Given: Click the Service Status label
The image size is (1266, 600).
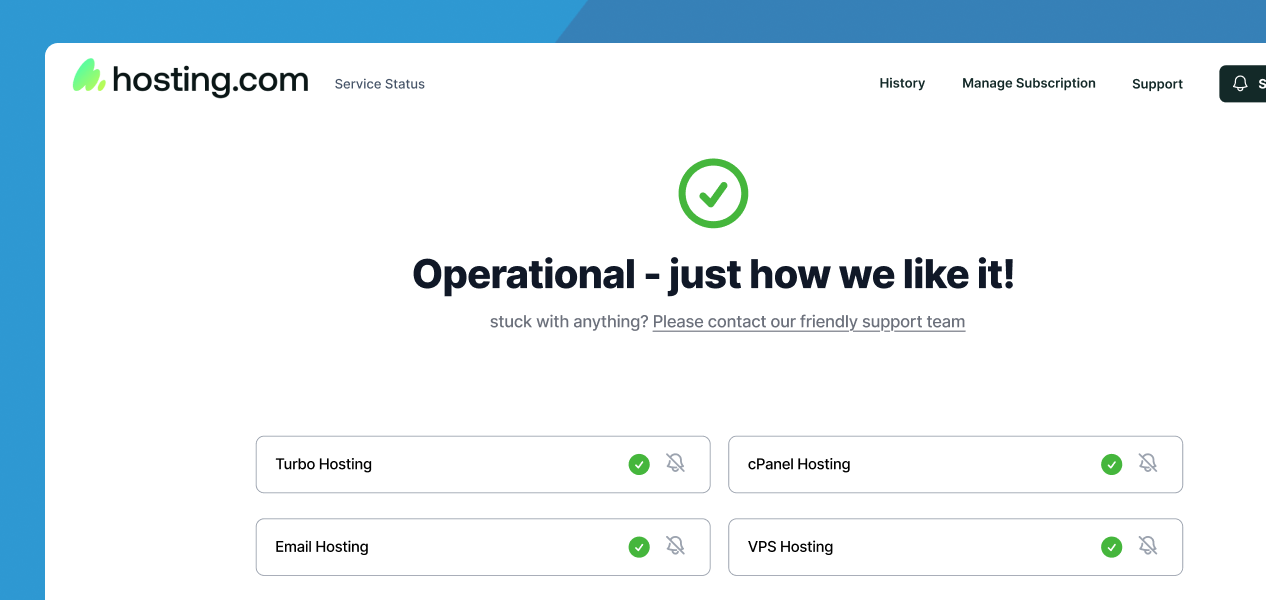Looking at the screenshot, I should (x=379, y=84).
